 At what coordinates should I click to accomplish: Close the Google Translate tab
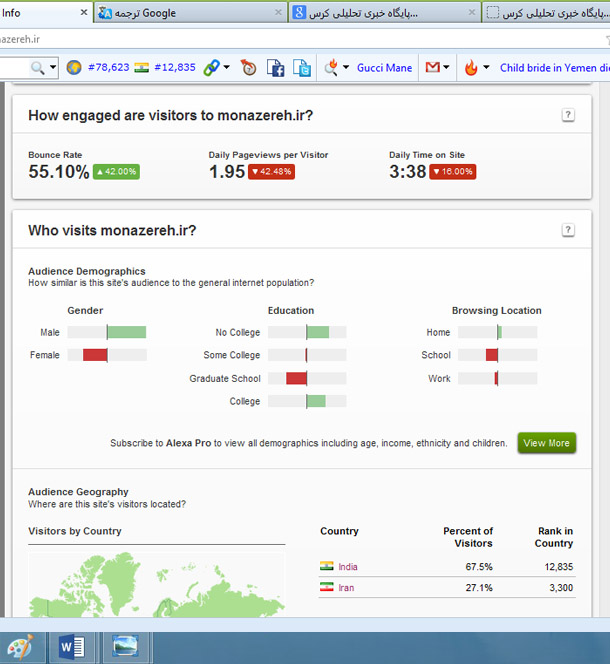pyautogui.click(x=278, y=13)
